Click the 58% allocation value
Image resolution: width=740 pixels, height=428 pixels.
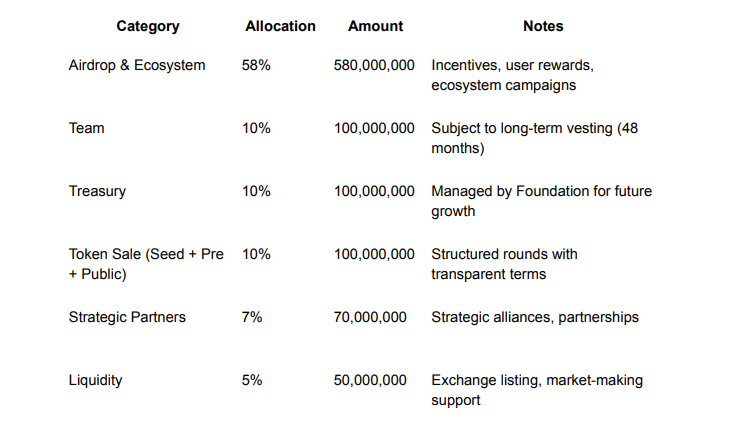point(256,65)
